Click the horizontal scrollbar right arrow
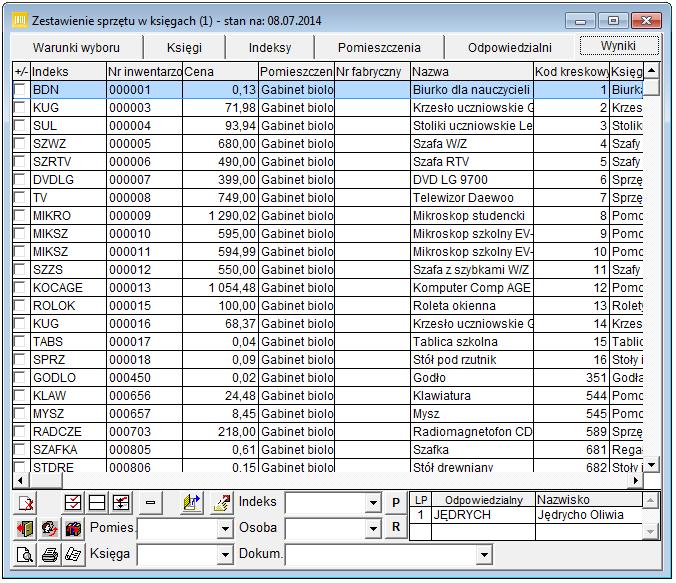This screenshot has height=583, width=676. coord(636,480)
